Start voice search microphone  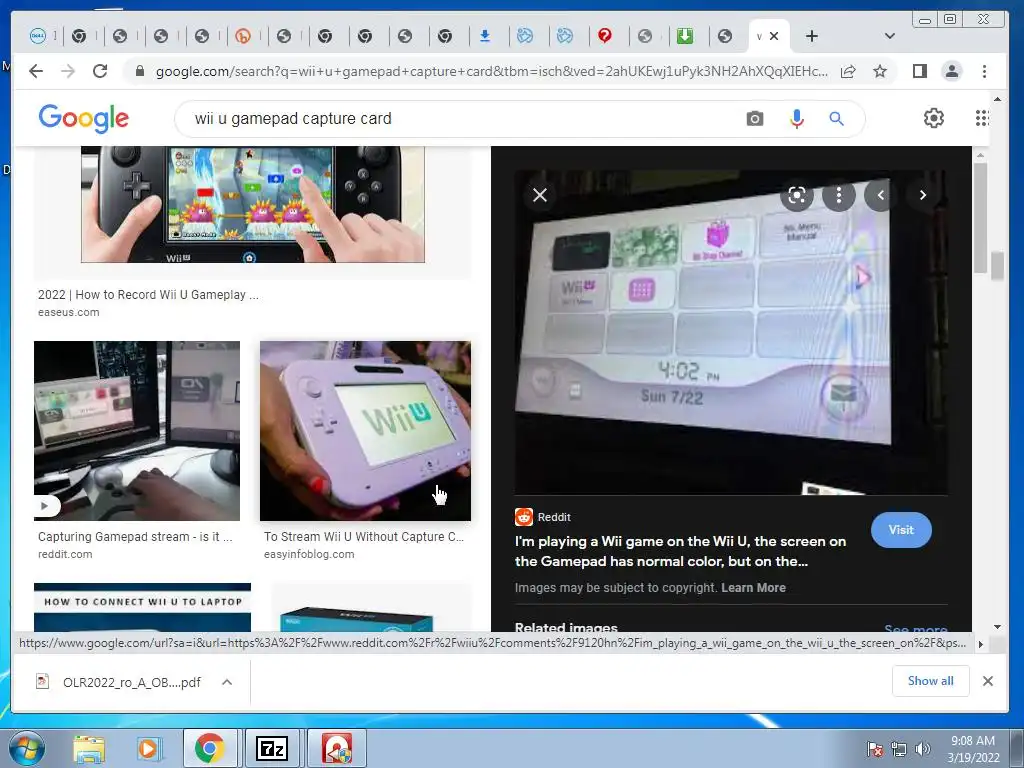[x=797, y=119]
